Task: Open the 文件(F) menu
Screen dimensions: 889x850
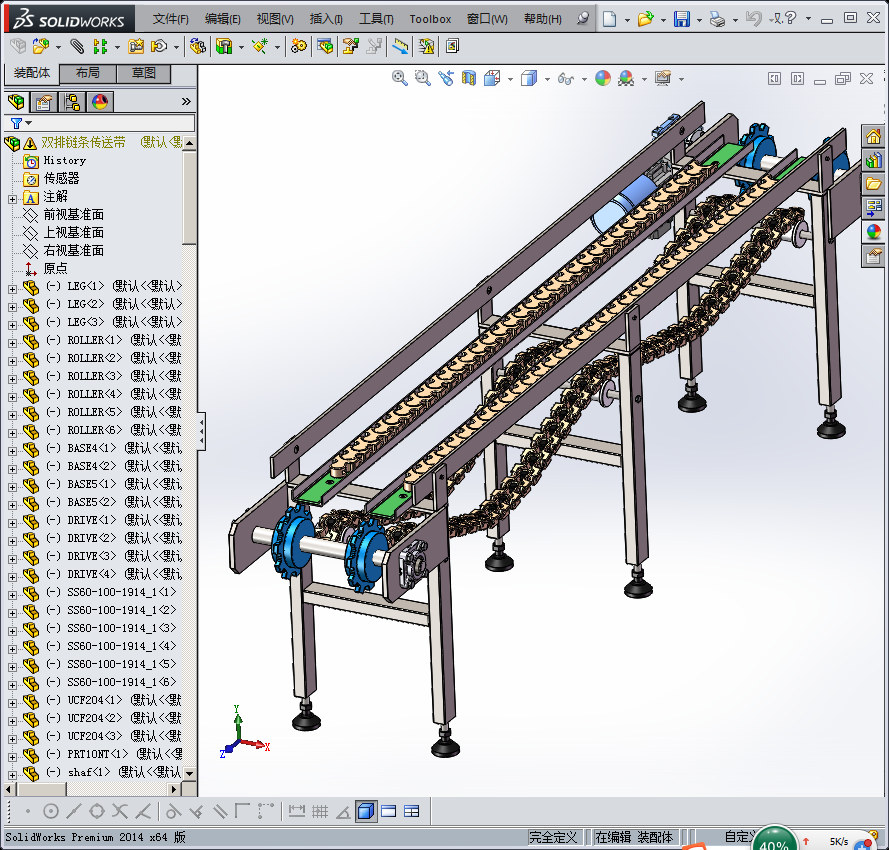Action: [171, 19]
